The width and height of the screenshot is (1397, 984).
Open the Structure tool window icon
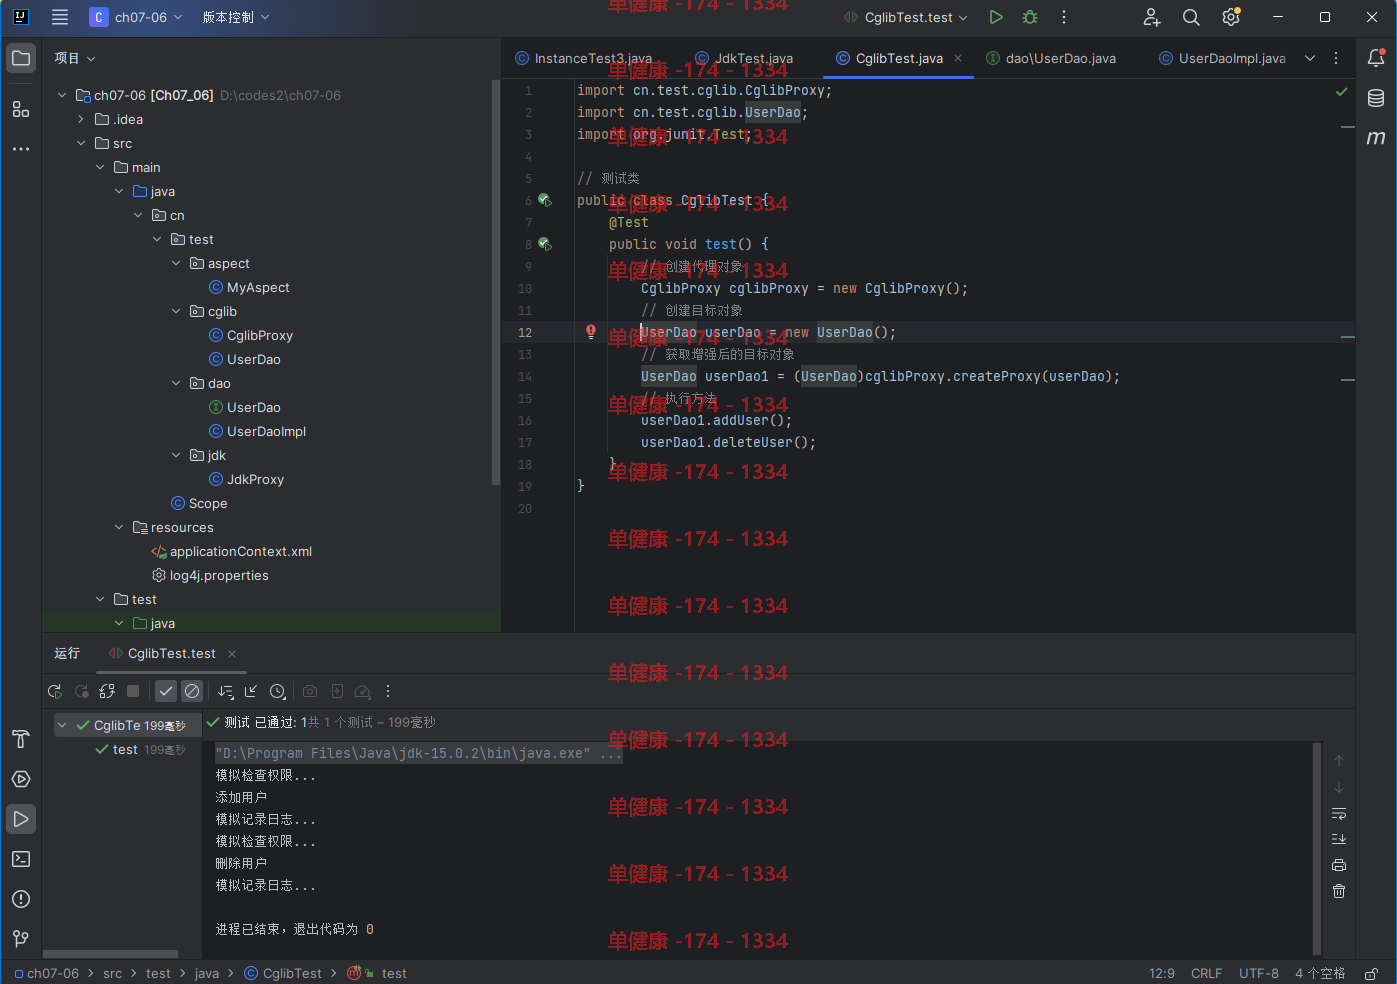tap(21, 109)
